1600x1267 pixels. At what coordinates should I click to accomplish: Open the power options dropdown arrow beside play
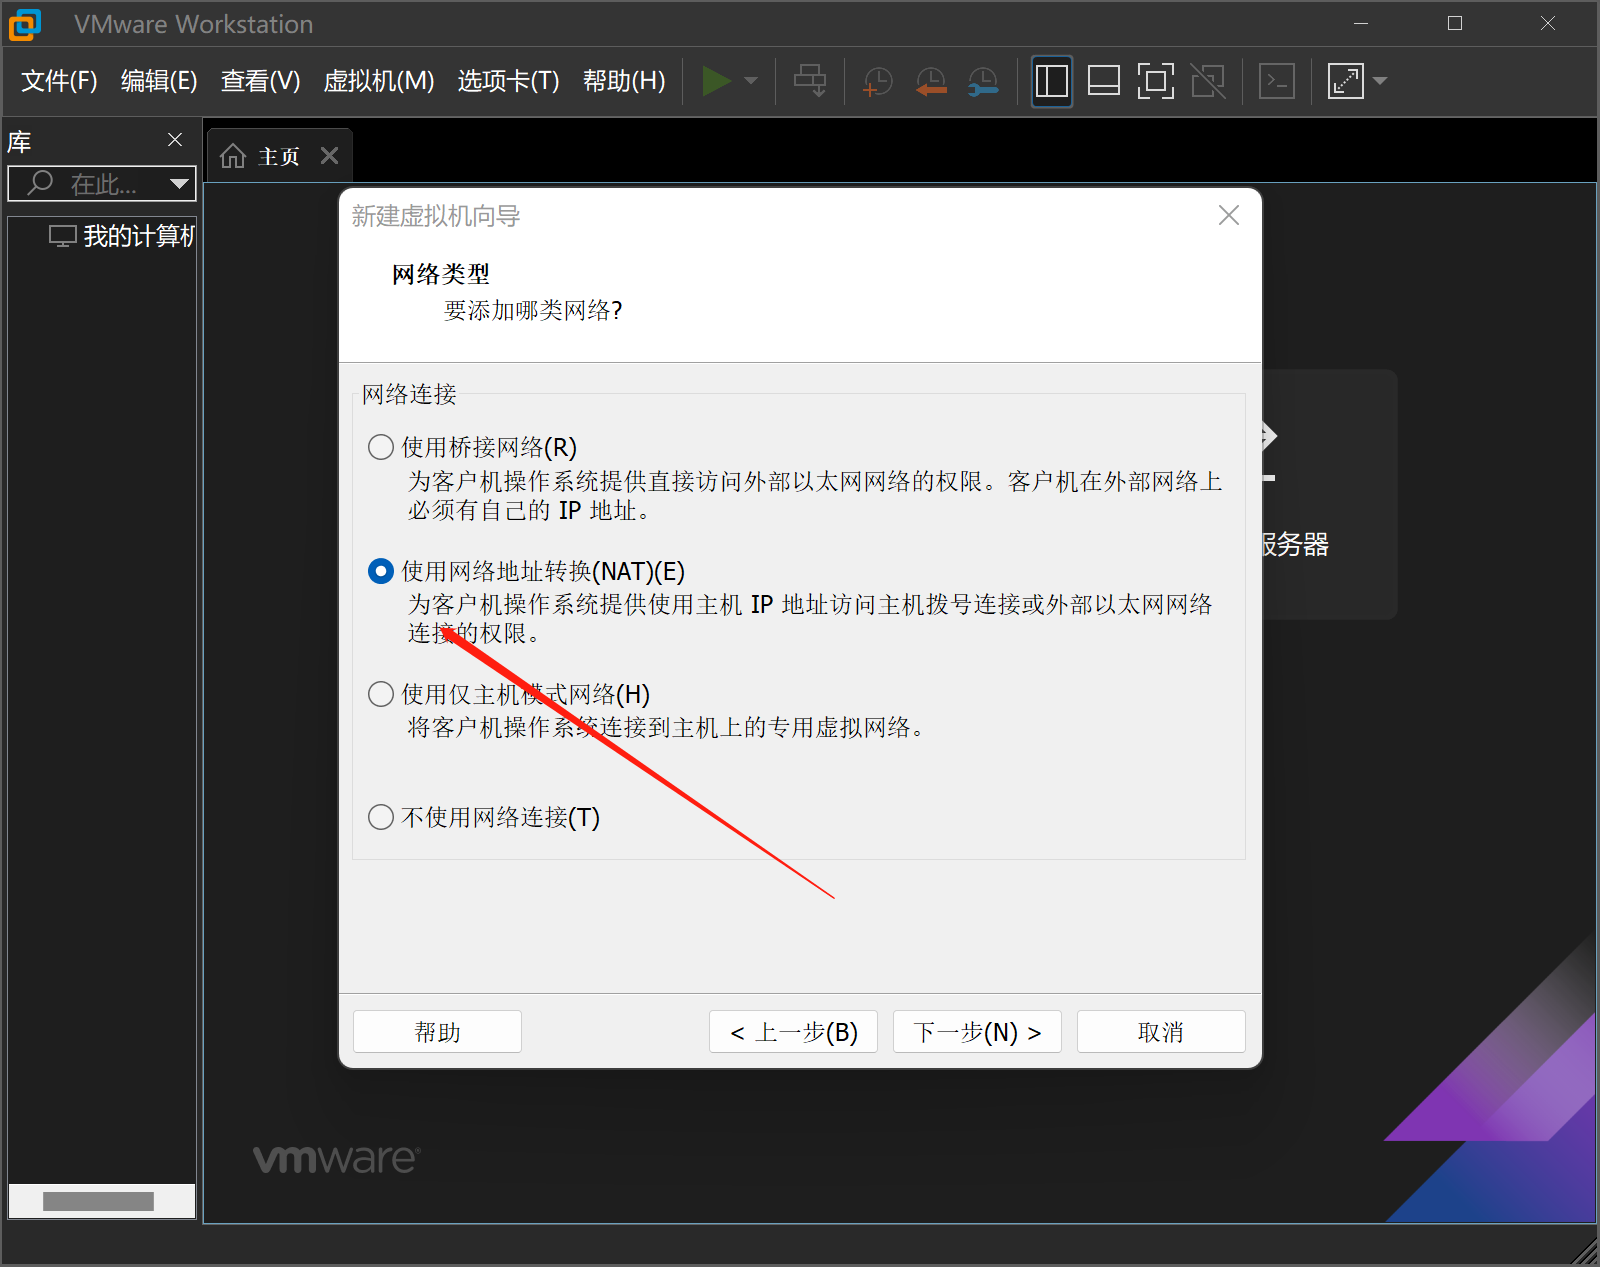[751, 81]
